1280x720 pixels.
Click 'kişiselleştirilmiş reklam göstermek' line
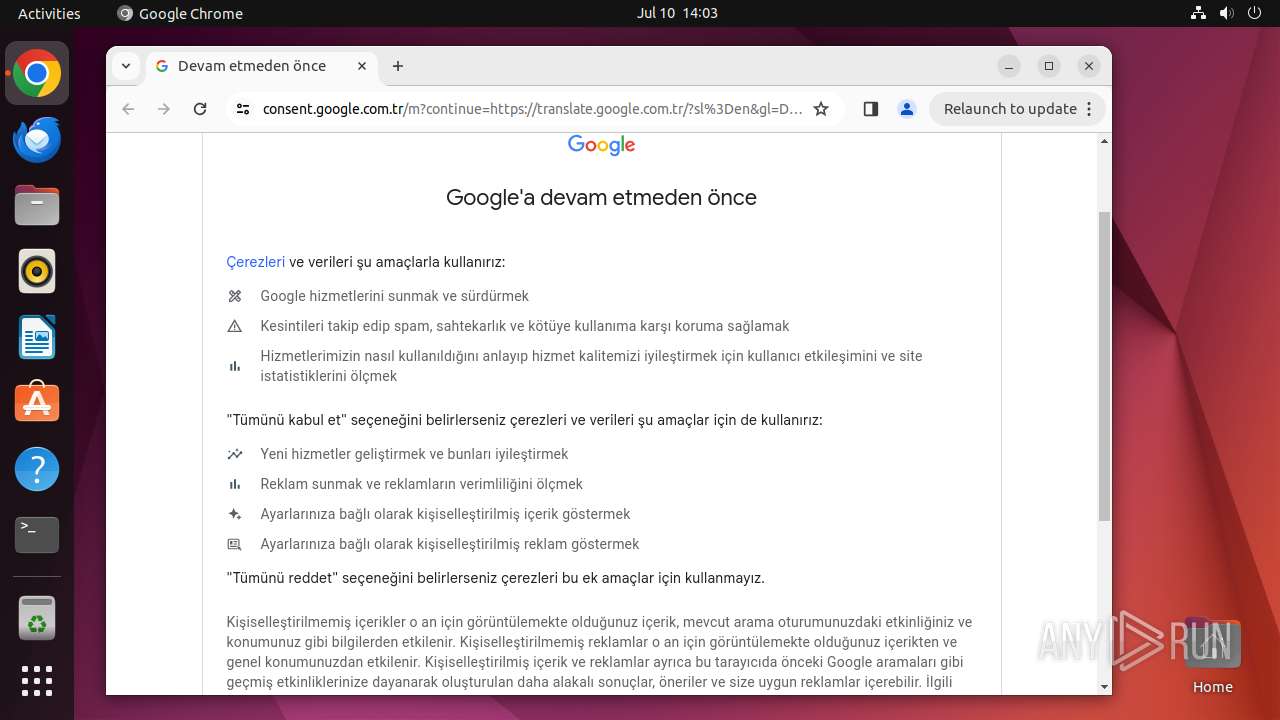click(449, 544)
